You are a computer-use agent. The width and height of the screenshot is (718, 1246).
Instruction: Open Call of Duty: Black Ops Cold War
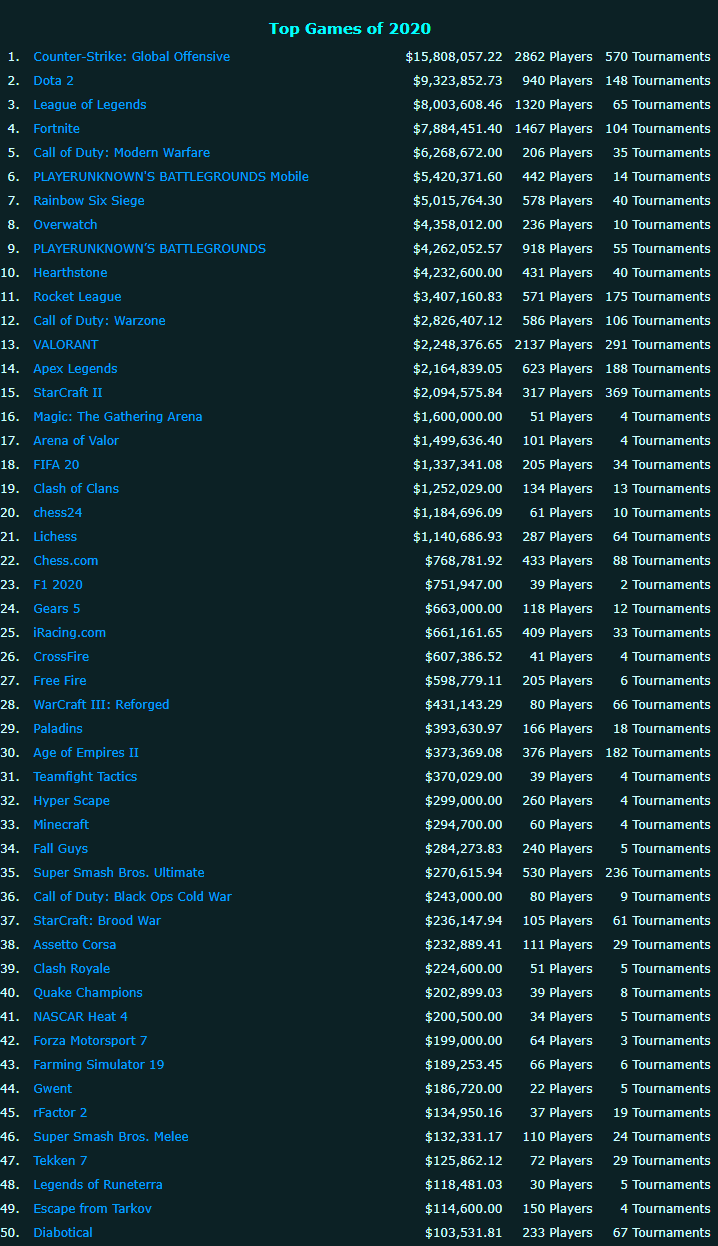[x=132, y=897]
